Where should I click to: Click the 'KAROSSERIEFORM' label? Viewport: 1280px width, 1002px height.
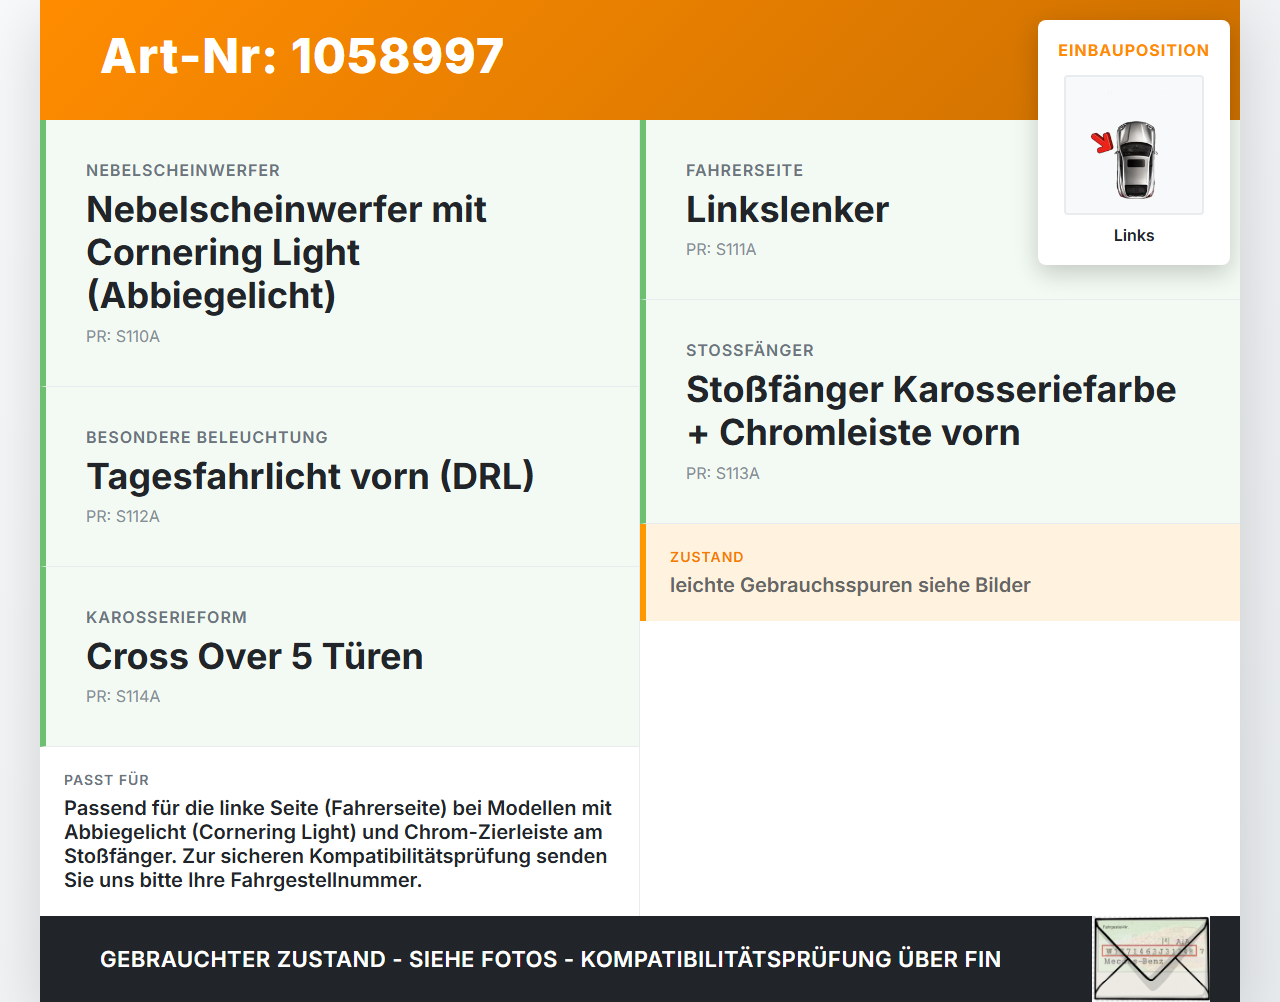(x=167, y=617)
